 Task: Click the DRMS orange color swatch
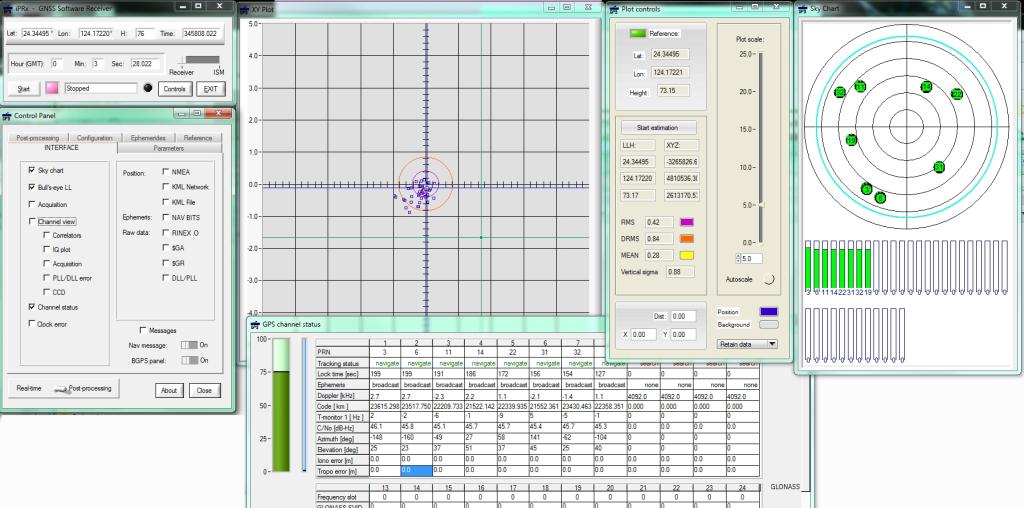(x=687, y=239)
